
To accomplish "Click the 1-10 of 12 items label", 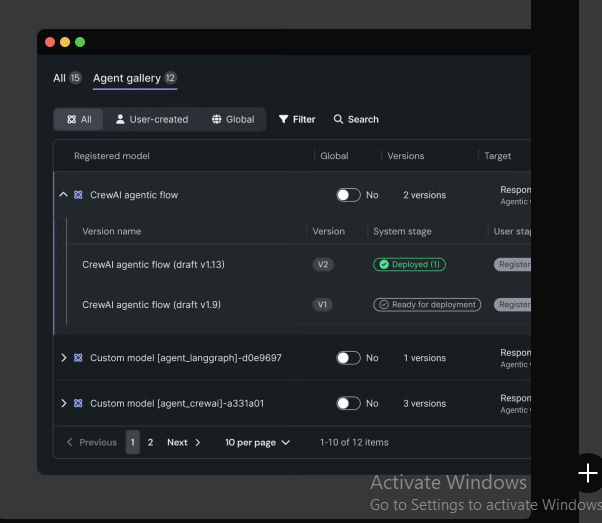I will 354,442.
